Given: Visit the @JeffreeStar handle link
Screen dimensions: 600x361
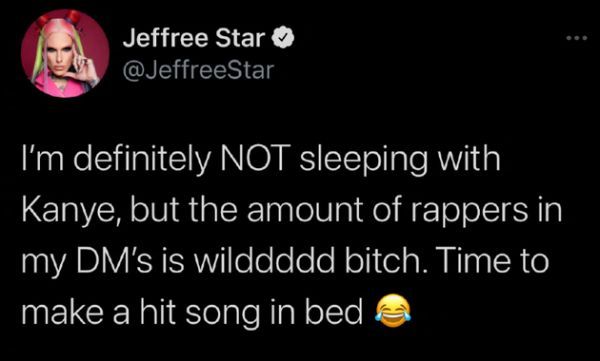Looking at the screenshot, I should (199, 70).
